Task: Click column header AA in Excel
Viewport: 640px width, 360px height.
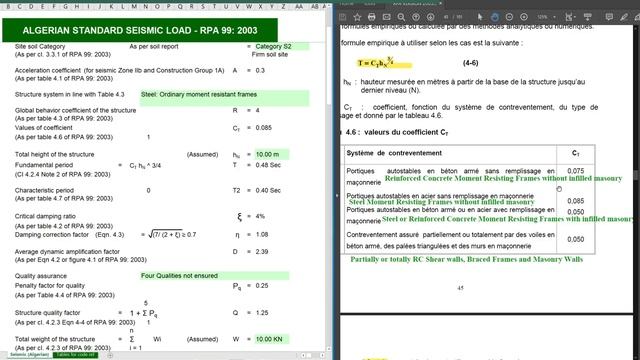Action: pos(299,7)
